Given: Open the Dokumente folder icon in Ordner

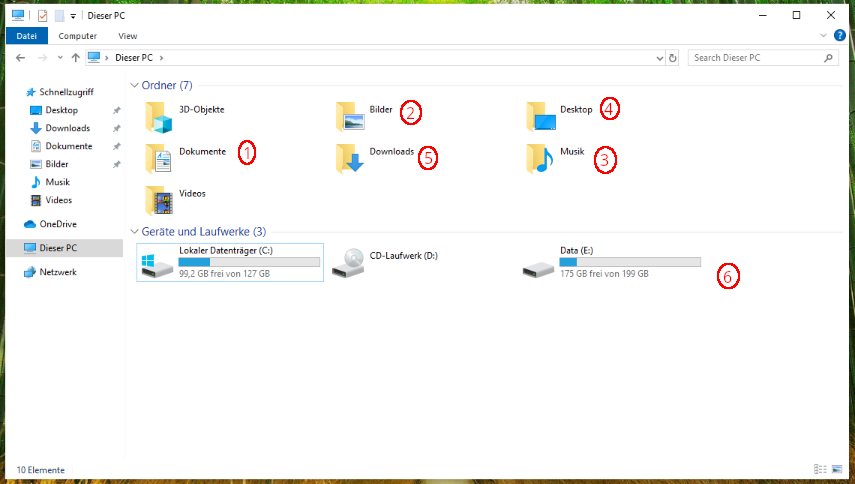Looking at the screenshot, I should pyautogui.click(x=159, y=159).
